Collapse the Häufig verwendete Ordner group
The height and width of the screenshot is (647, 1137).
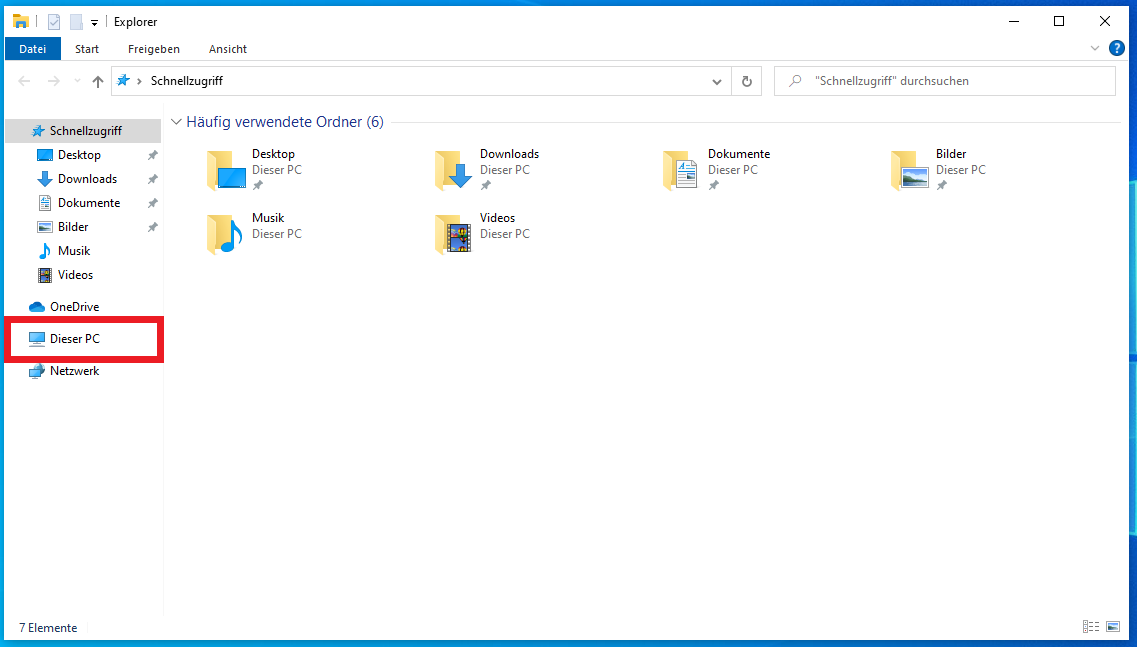pyautogui.click(x=176, y=122)
